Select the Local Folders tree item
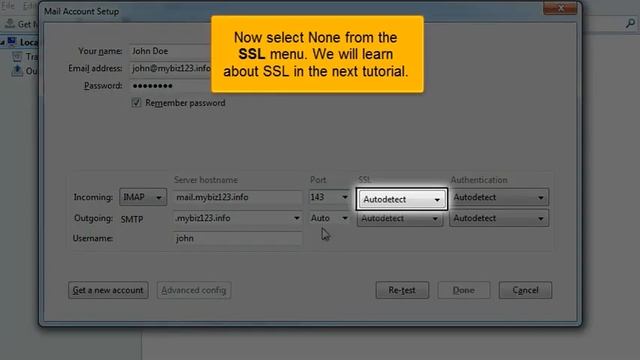 coord(24,42)
